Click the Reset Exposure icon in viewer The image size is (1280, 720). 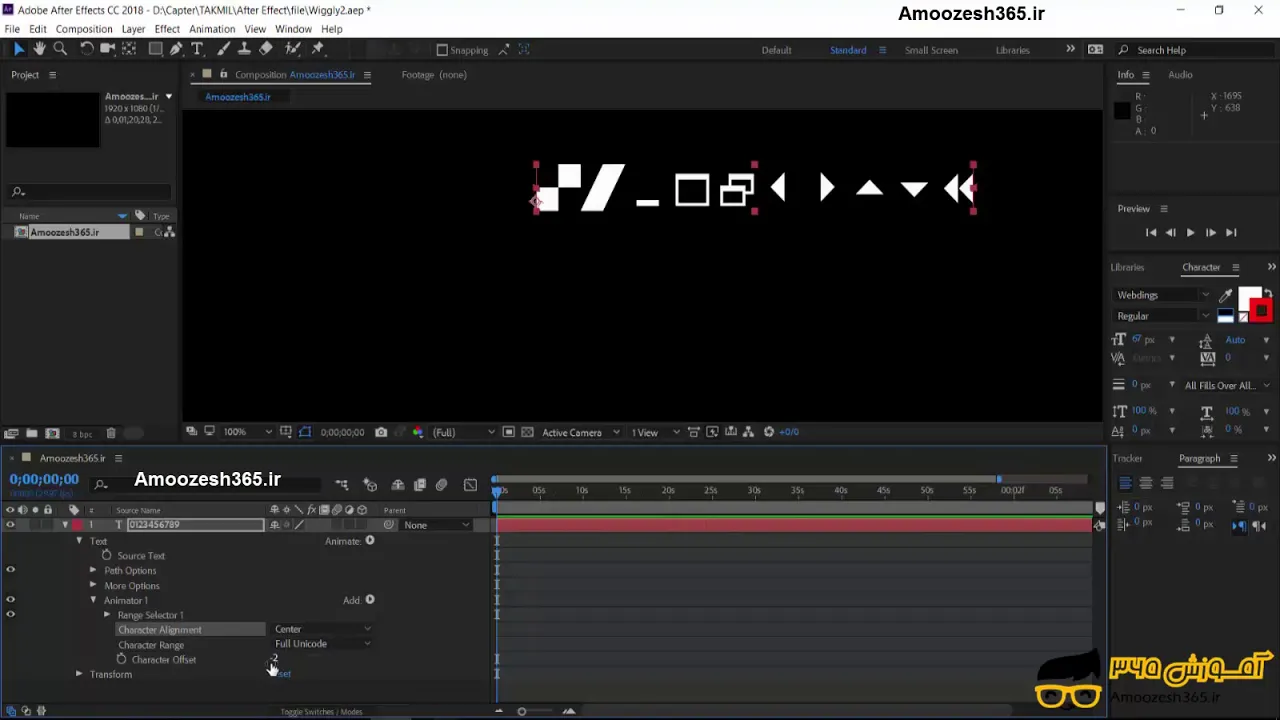[769, 432]
